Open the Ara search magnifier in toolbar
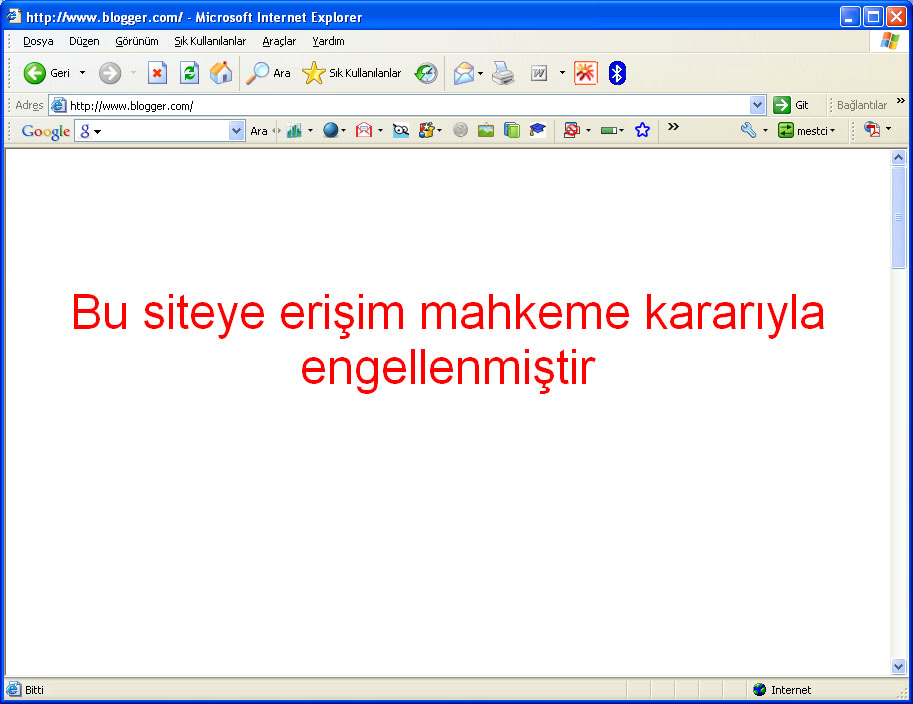The image size is (913, 704). [x=268, y=73]
